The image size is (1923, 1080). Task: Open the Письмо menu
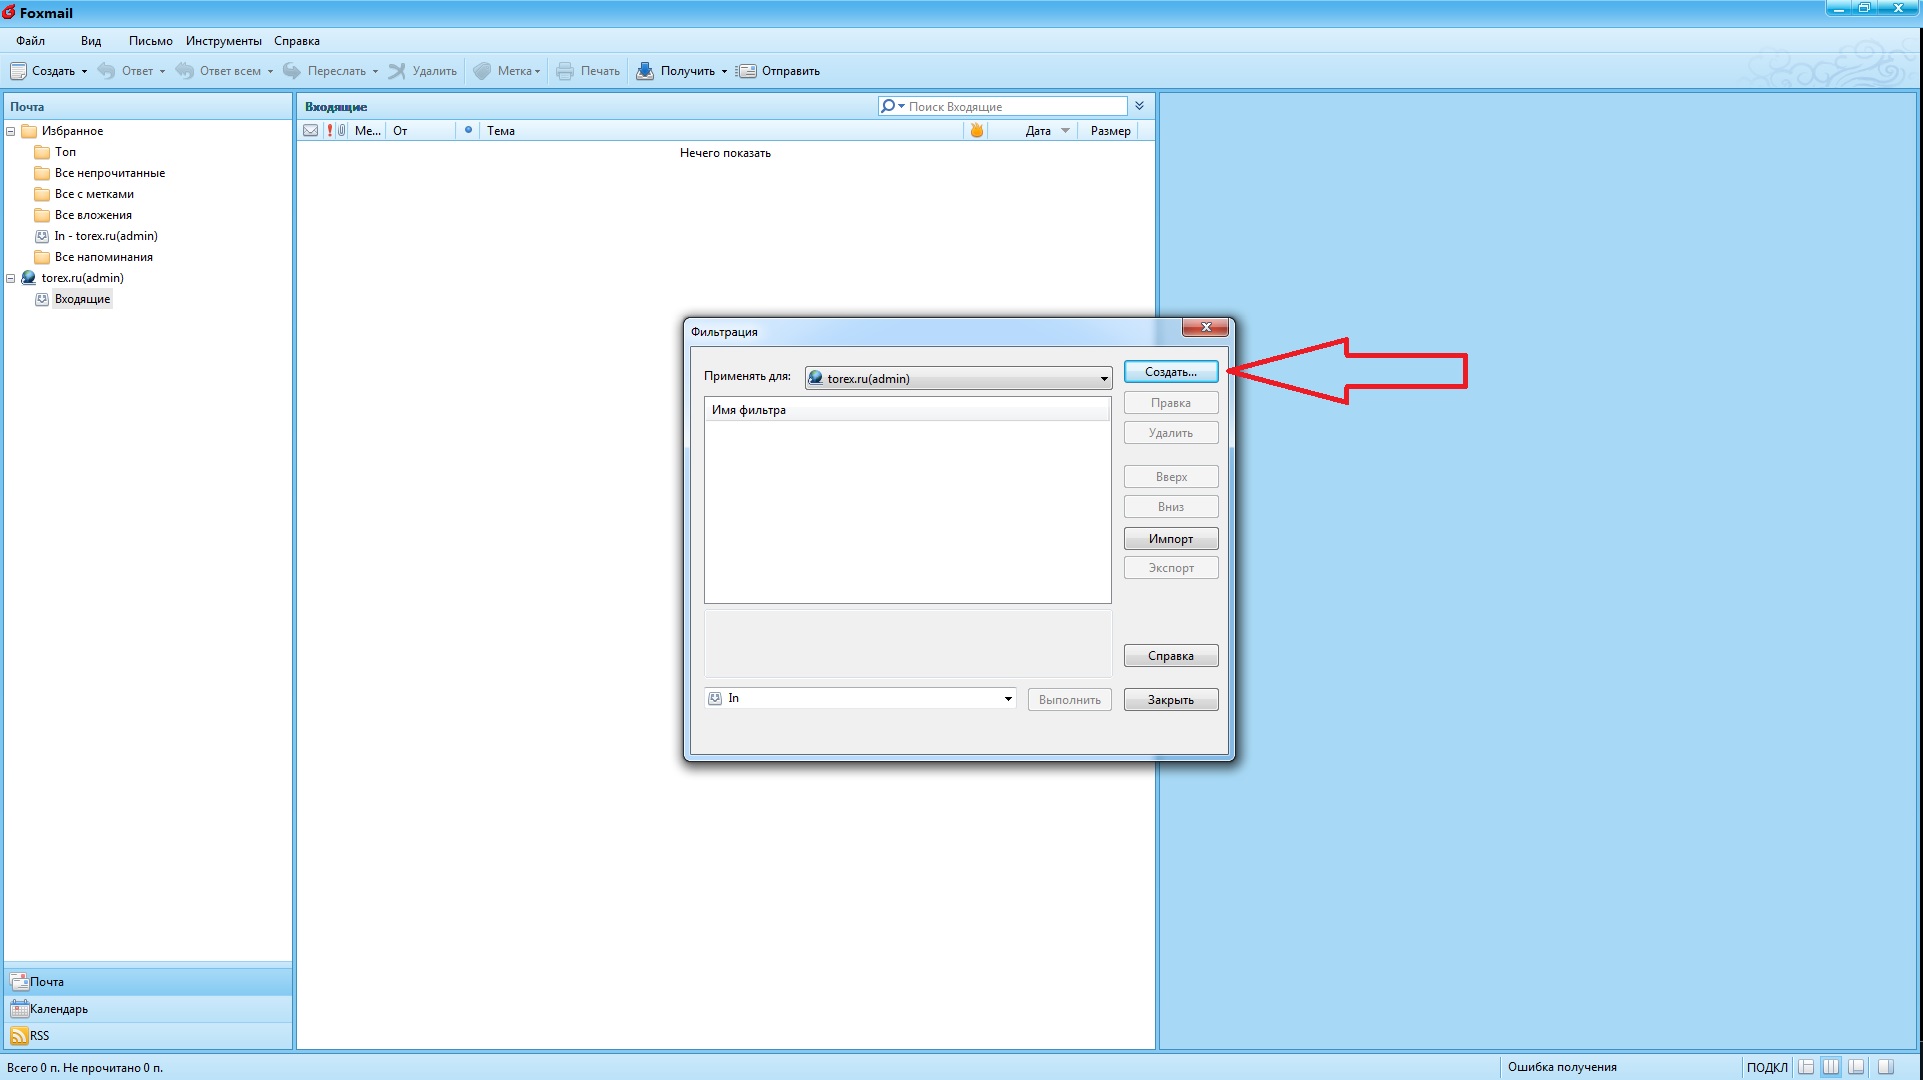click(150, 41)
